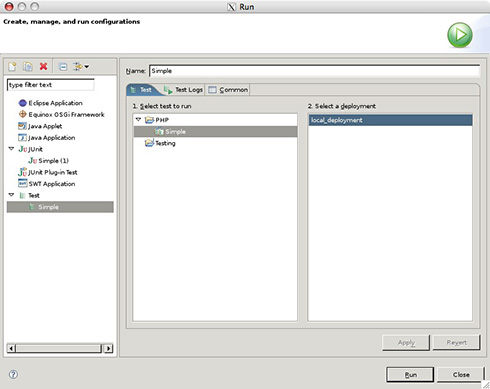Click the green run banner icon
Viewport: 490px width, 389px height.
460,35
